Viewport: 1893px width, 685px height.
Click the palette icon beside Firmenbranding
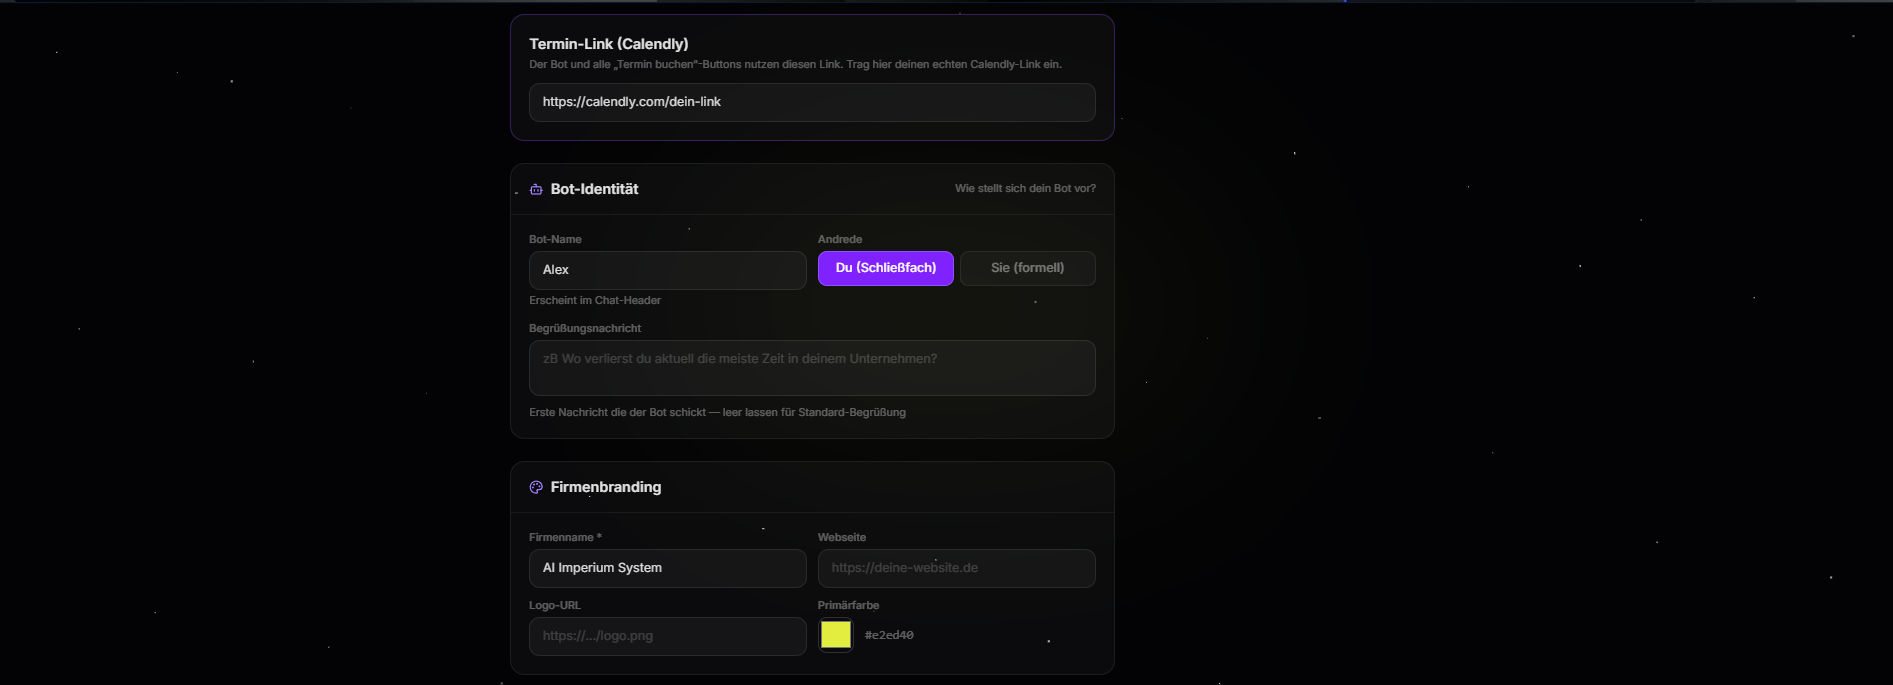click(536, 487)
